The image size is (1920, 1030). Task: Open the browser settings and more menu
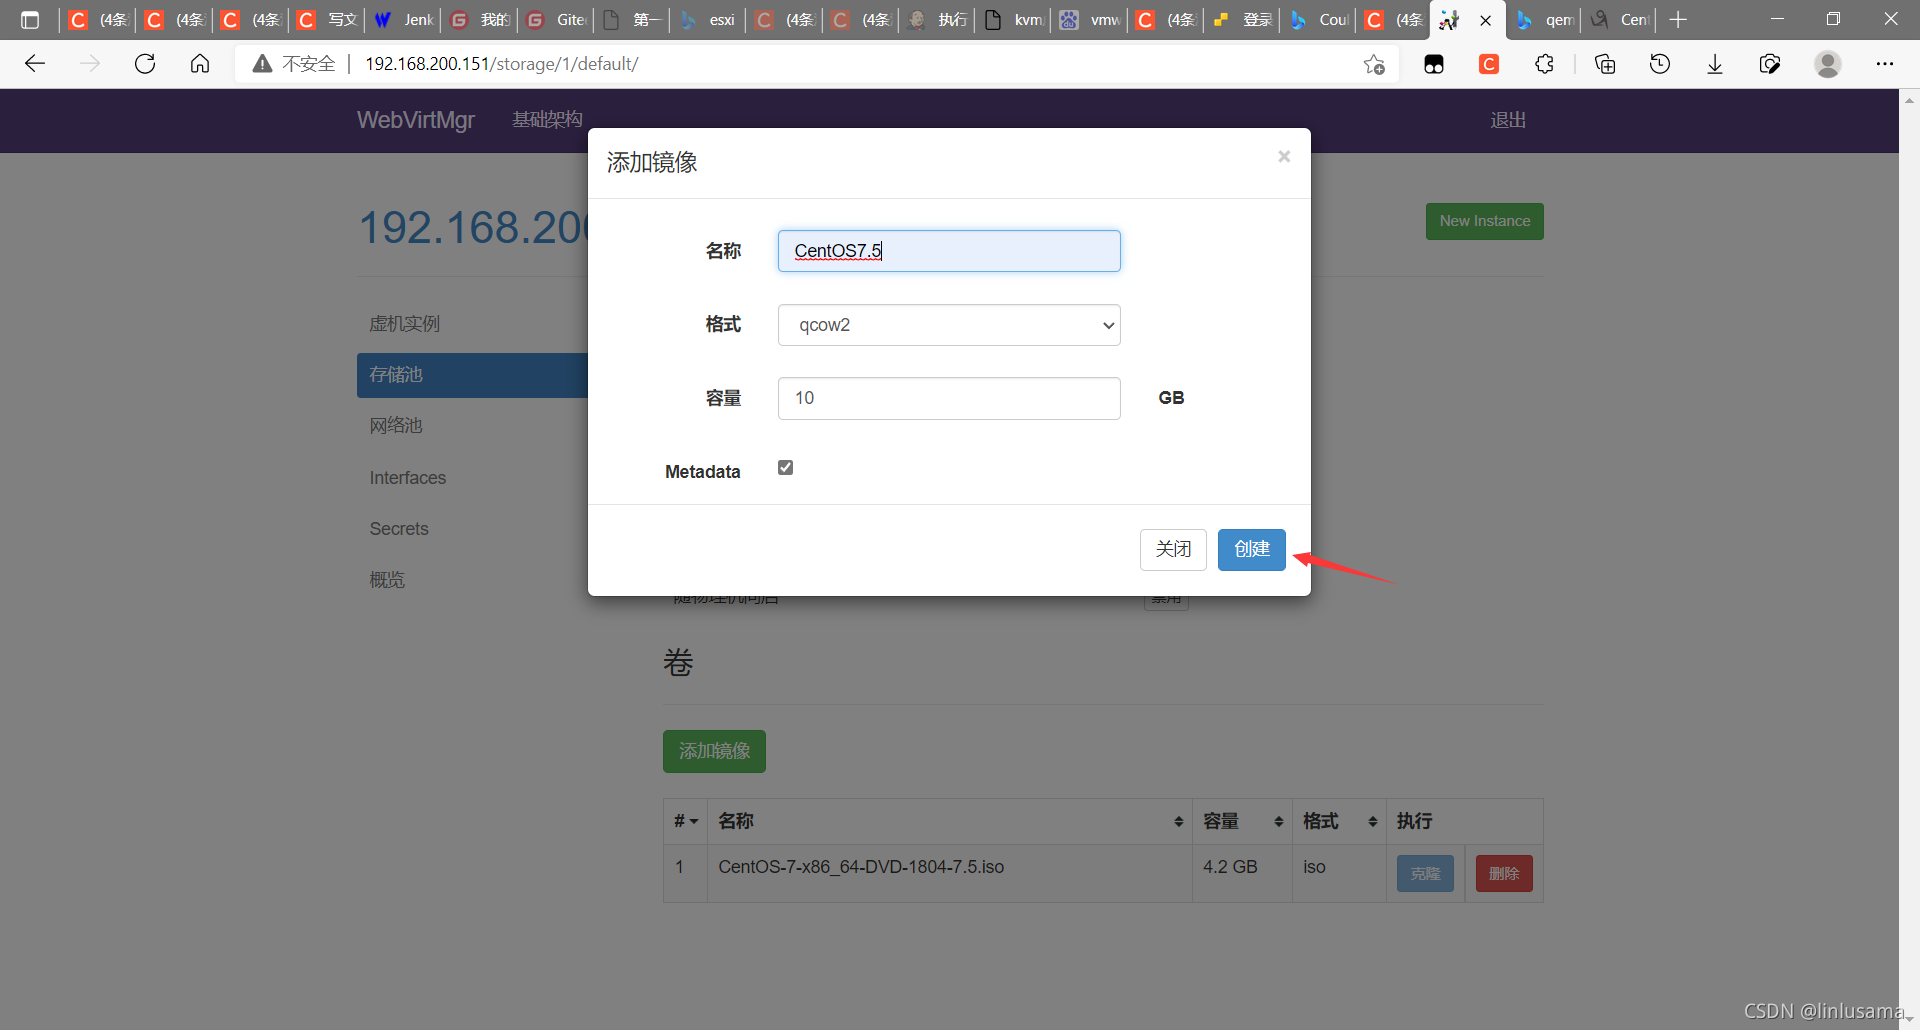click(x=1885, y=64)
